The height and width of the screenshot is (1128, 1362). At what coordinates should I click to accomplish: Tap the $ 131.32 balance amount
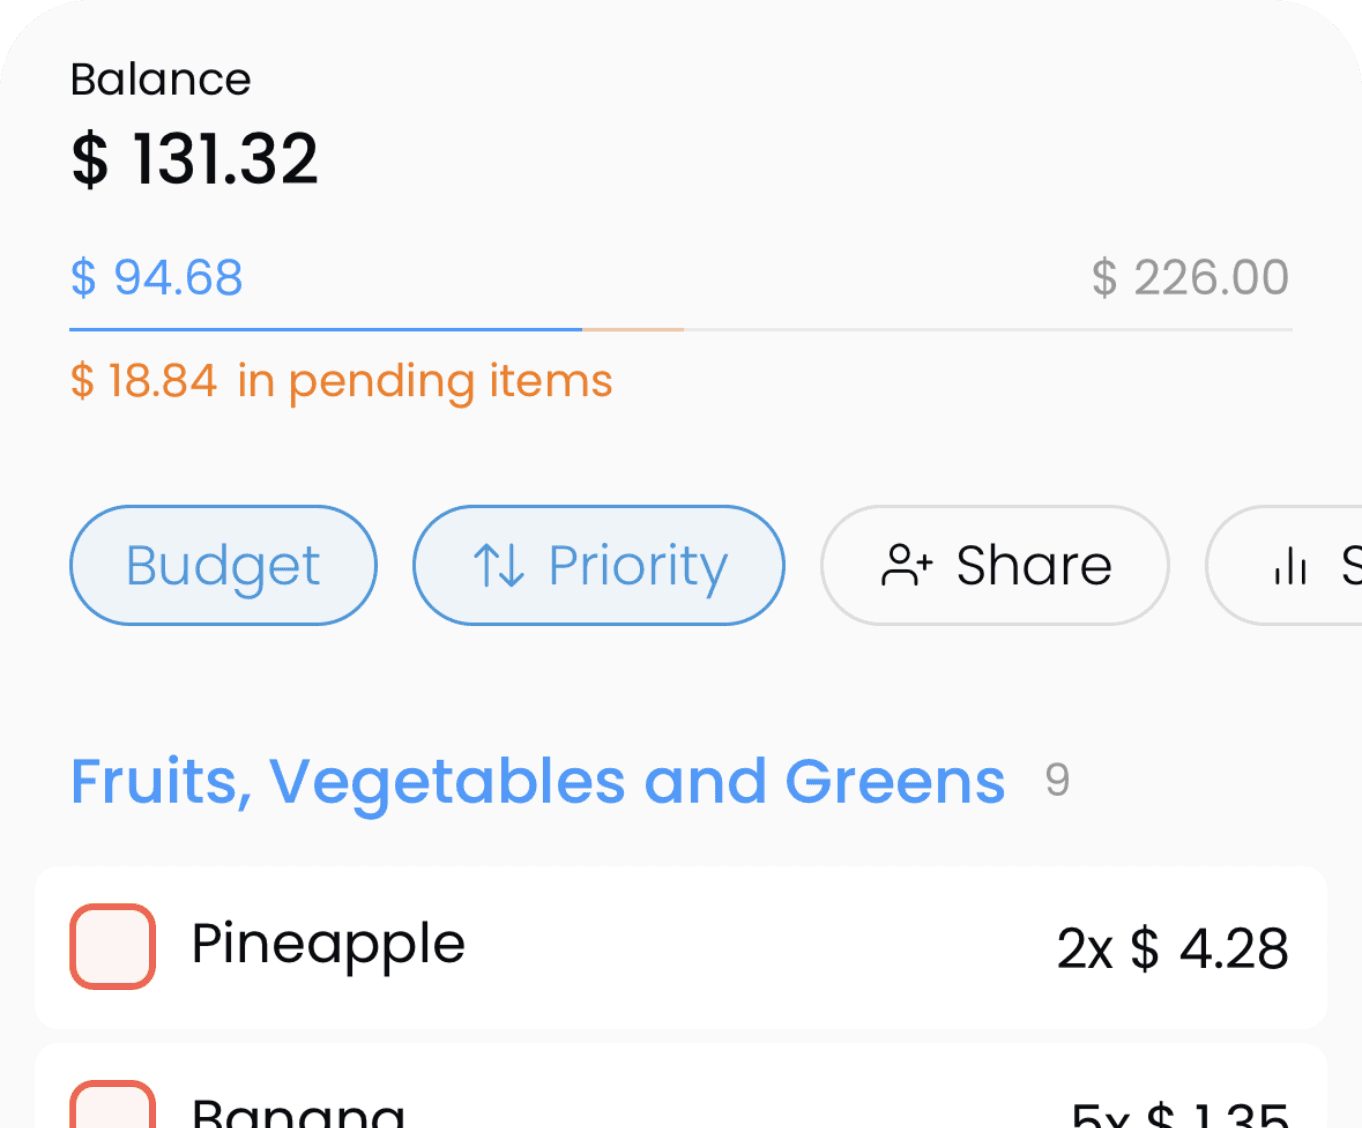(x=195, y=159)
